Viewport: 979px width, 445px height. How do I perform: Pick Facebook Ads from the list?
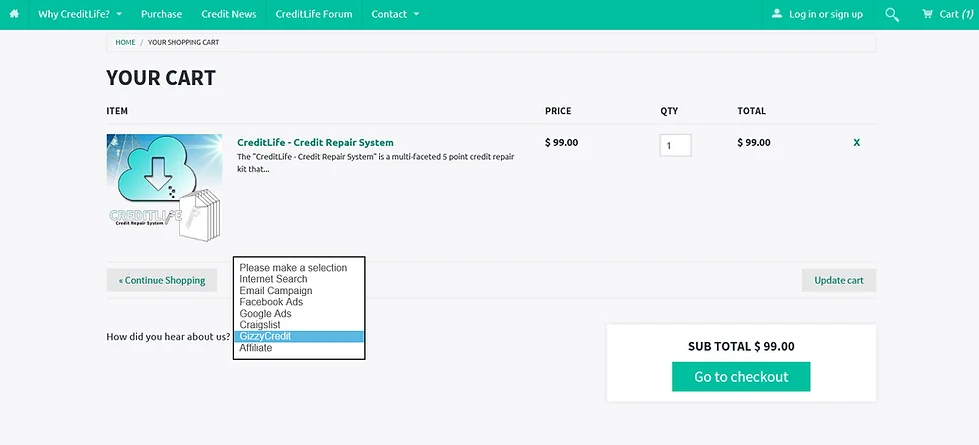point(271,302)
